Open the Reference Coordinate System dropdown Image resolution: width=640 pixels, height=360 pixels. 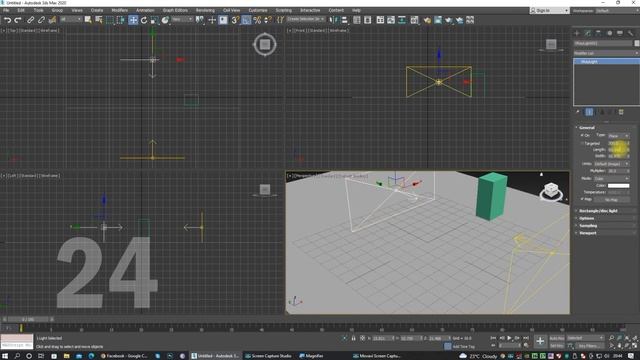point(182,20)
